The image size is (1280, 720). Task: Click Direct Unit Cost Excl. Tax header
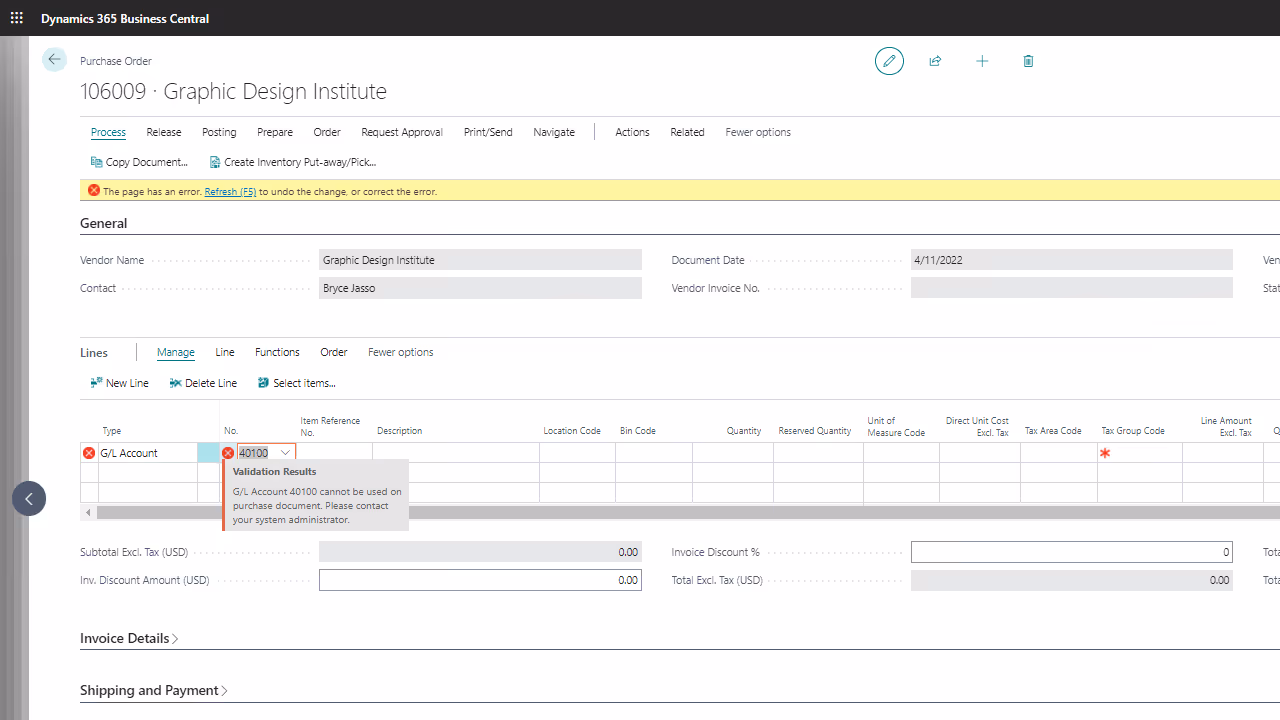(977, 427)
